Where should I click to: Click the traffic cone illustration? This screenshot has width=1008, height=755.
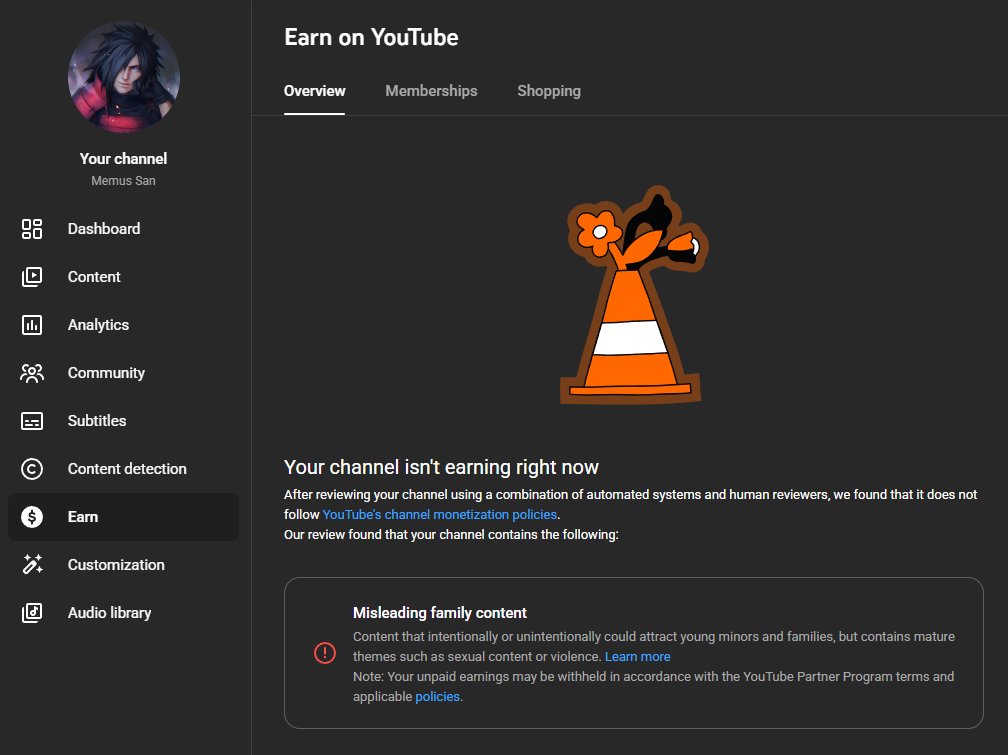click(633, 295)
